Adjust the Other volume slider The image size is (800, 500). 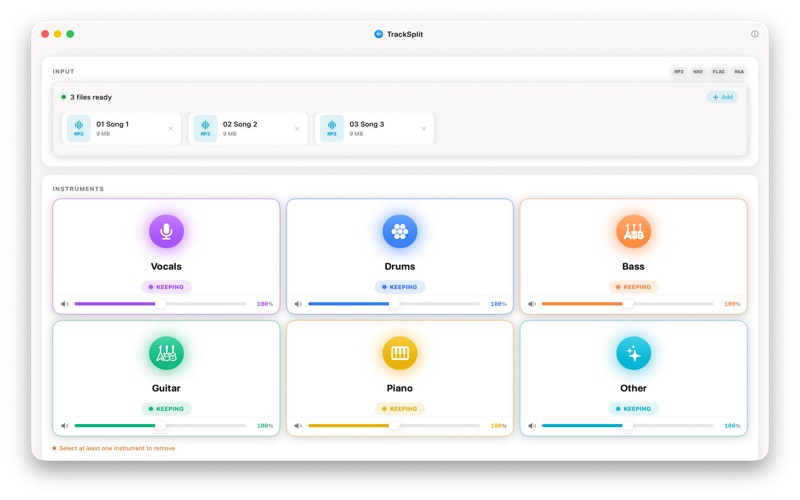[628, 426]
